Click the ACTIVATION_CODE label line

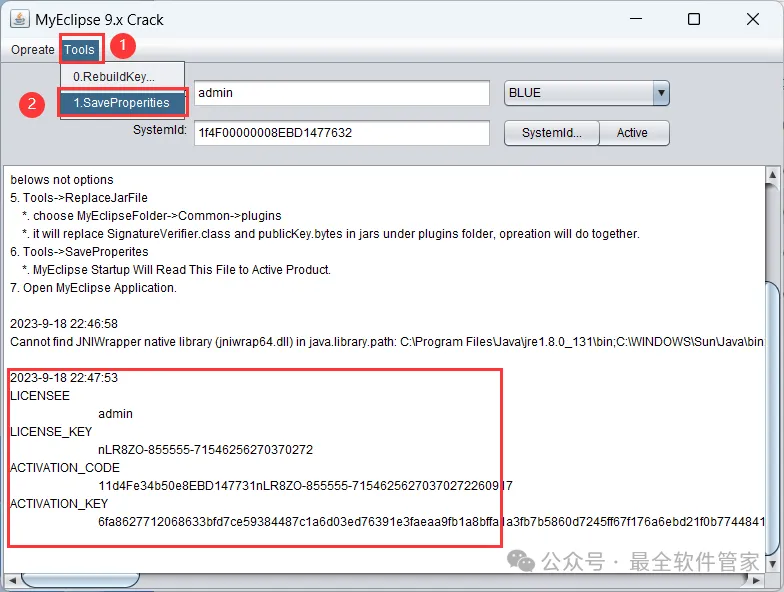tap(65, 468)
